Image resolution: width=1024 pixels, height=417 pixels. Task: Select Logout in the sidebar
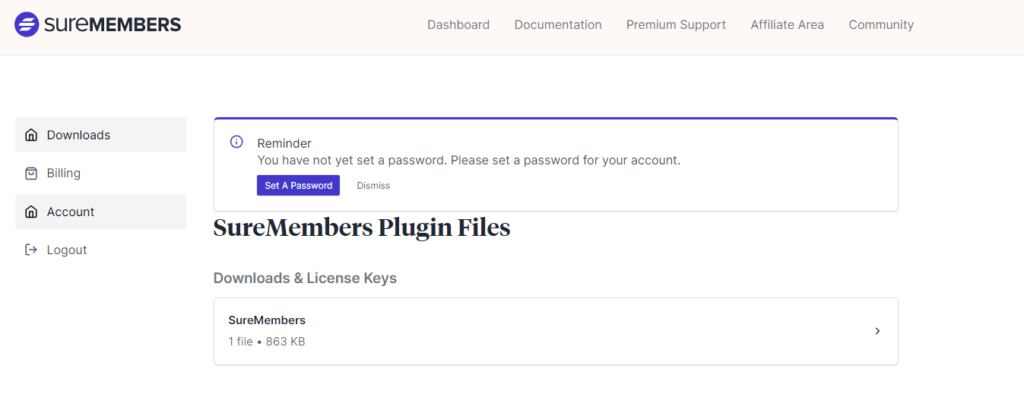pyautogui.click(x=101, y=249)
